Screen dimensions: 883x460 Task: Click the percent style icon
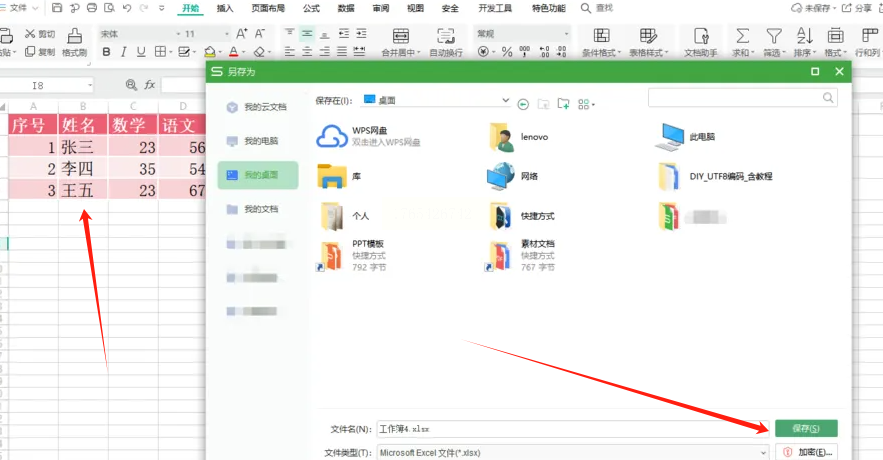[x=507, y=52]
